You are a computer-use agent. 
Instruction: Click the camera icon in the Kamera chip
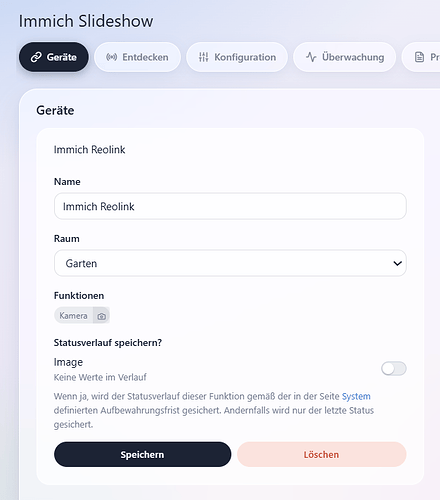click(102, 316)
